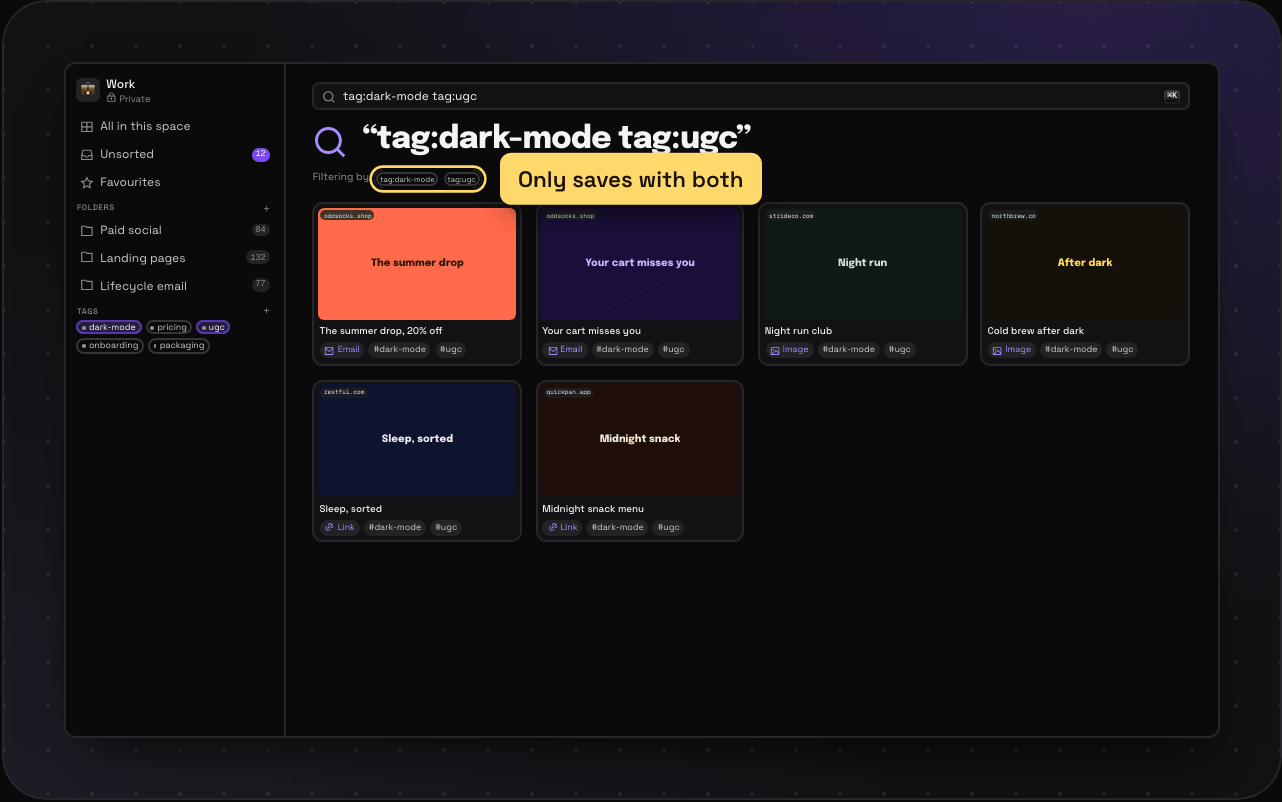Click the title "Midnight snack menu"
The height and width of the screenshot is (802, 1282).
coord(593,509)
